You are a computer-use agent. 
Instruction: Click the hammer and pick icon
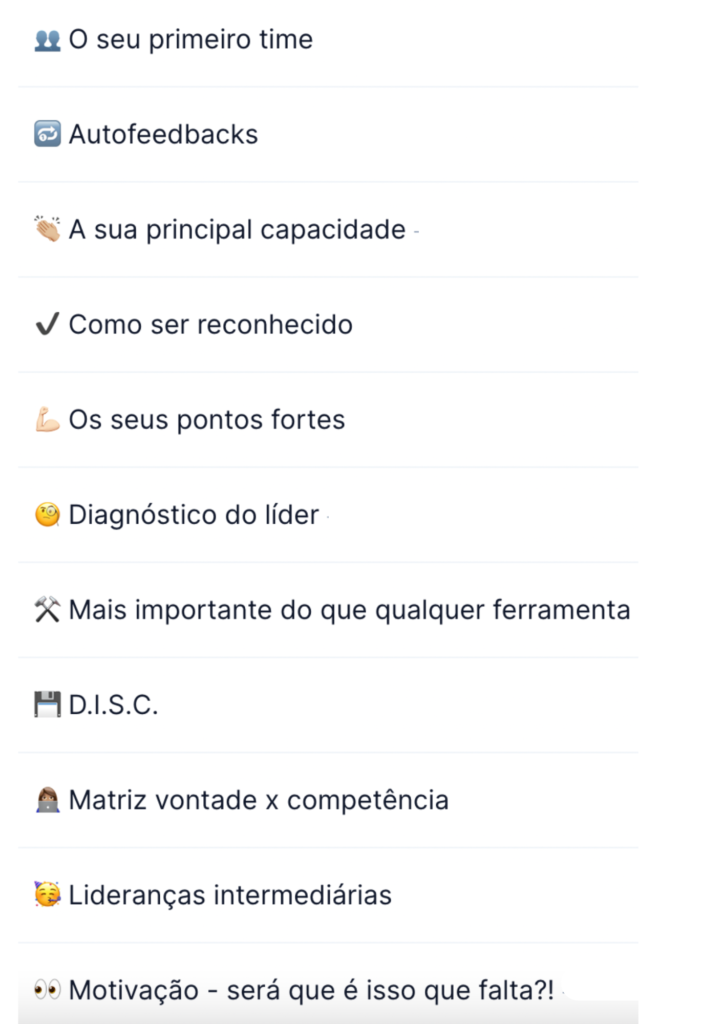coord(47,609)
